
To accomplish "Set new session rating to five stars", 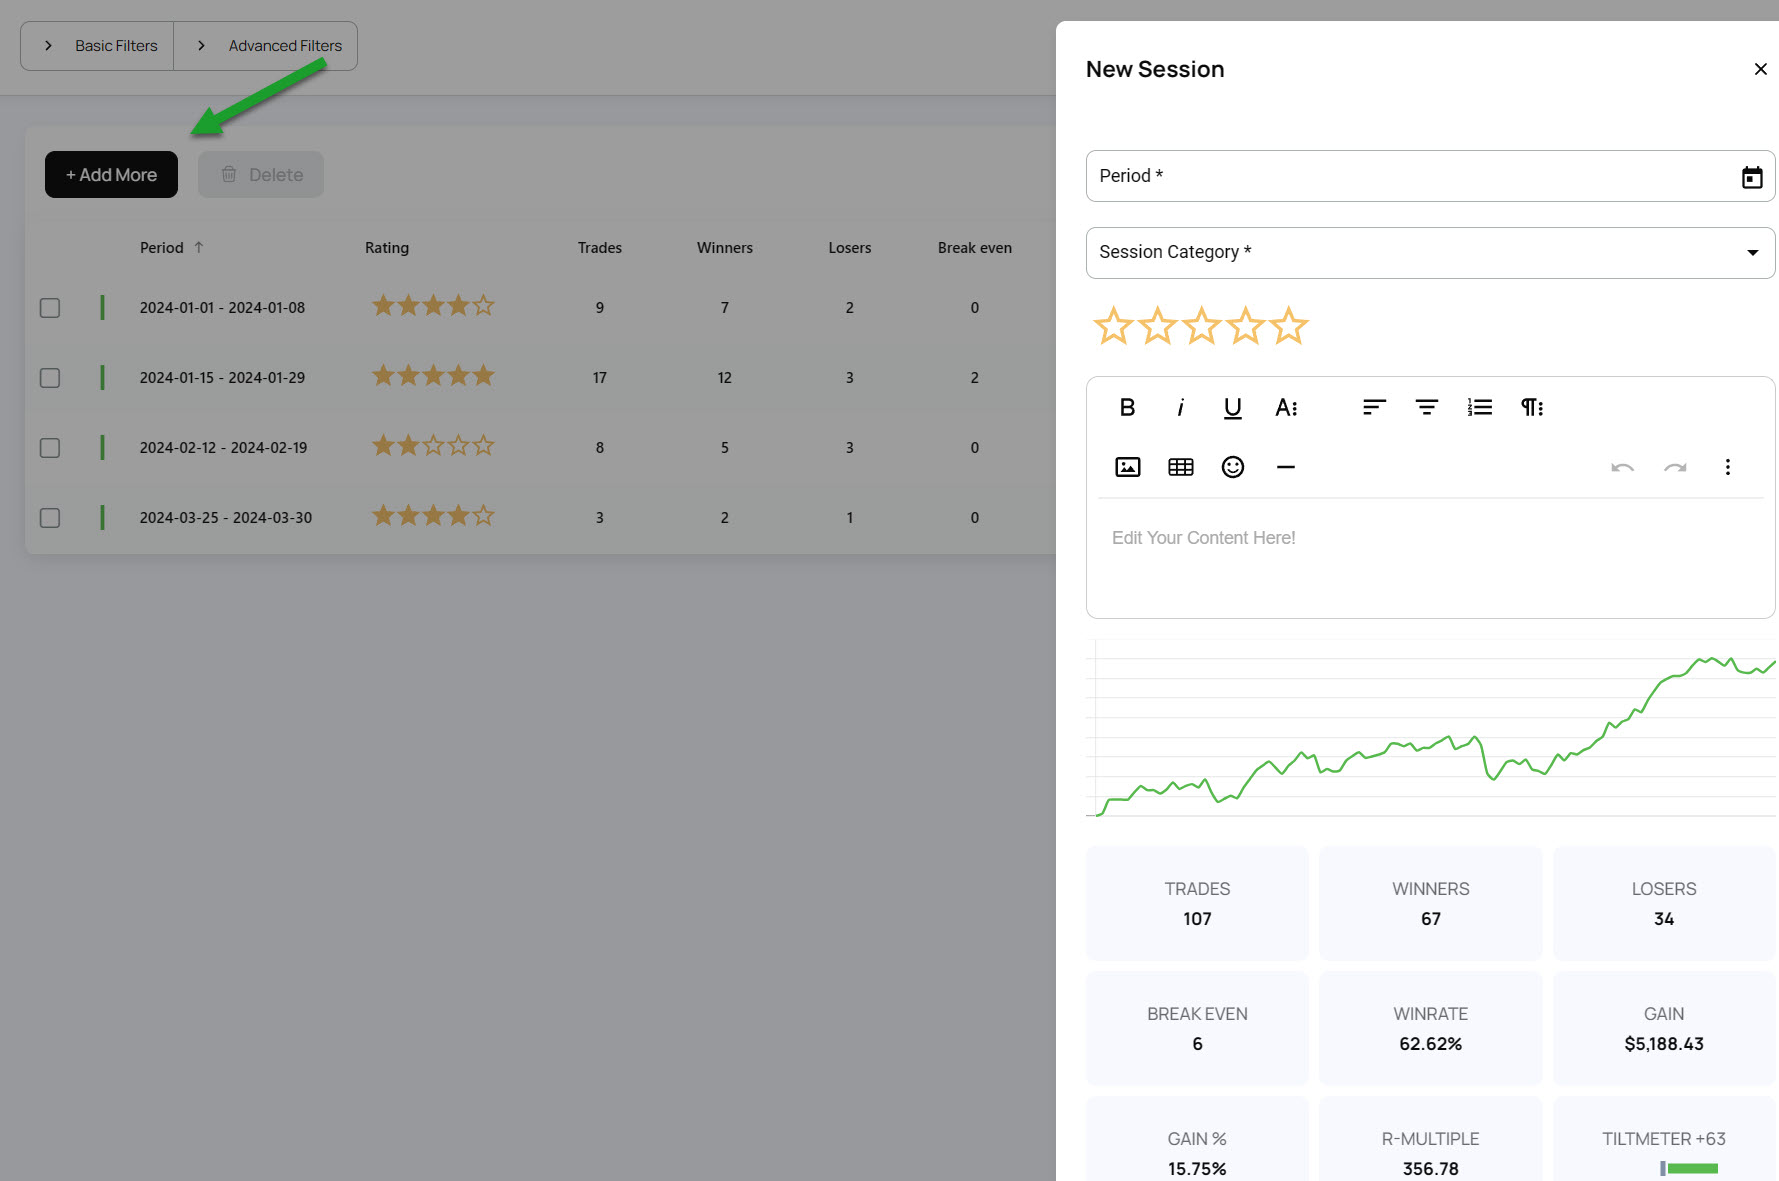I will tap(1289, 326).
